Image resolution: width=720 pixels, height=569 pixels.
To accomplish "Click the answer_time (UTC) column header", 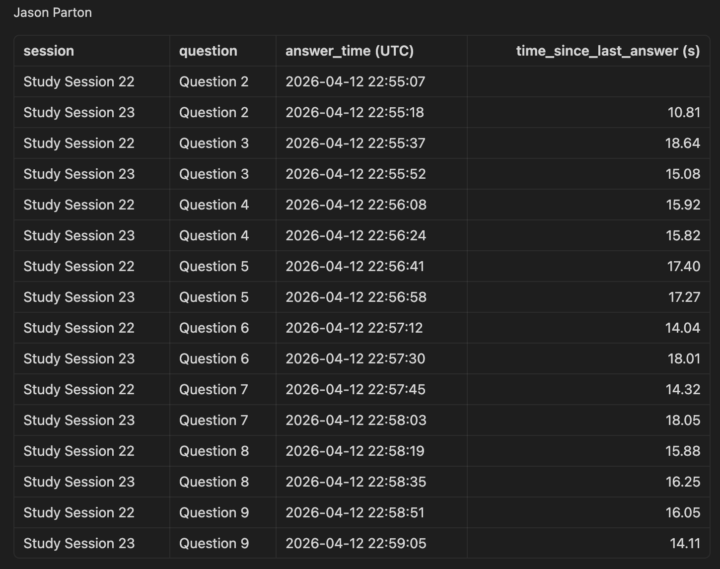I will (x=349, y=51).
